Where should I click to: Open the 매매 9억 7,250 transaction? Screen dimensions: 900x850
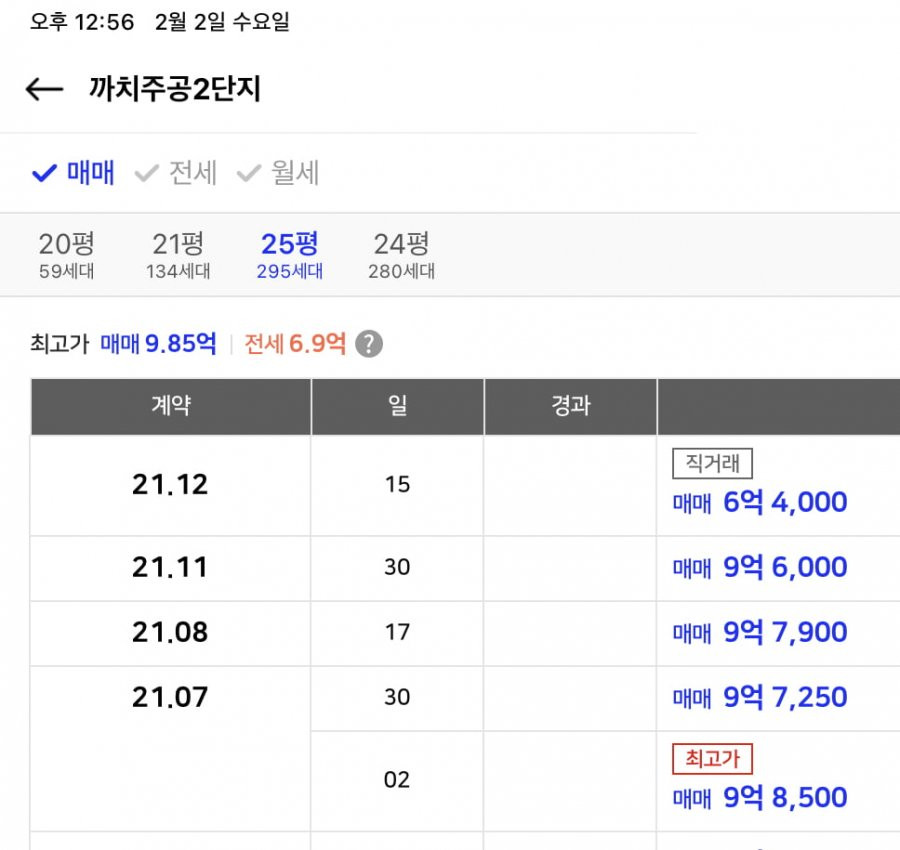(x=760, y=697)
